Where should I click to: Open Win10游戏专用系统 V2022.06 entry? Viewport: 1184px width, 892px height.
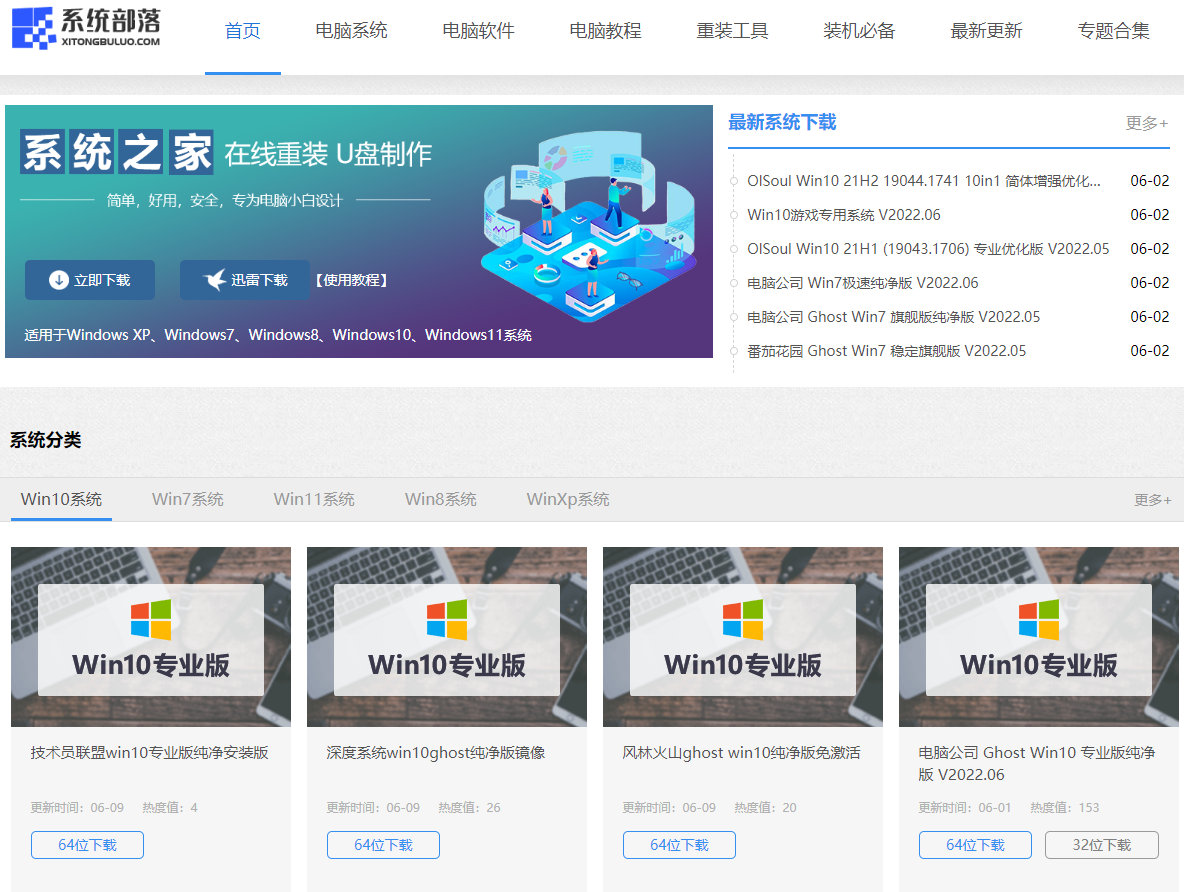click(x=843, y=215)
